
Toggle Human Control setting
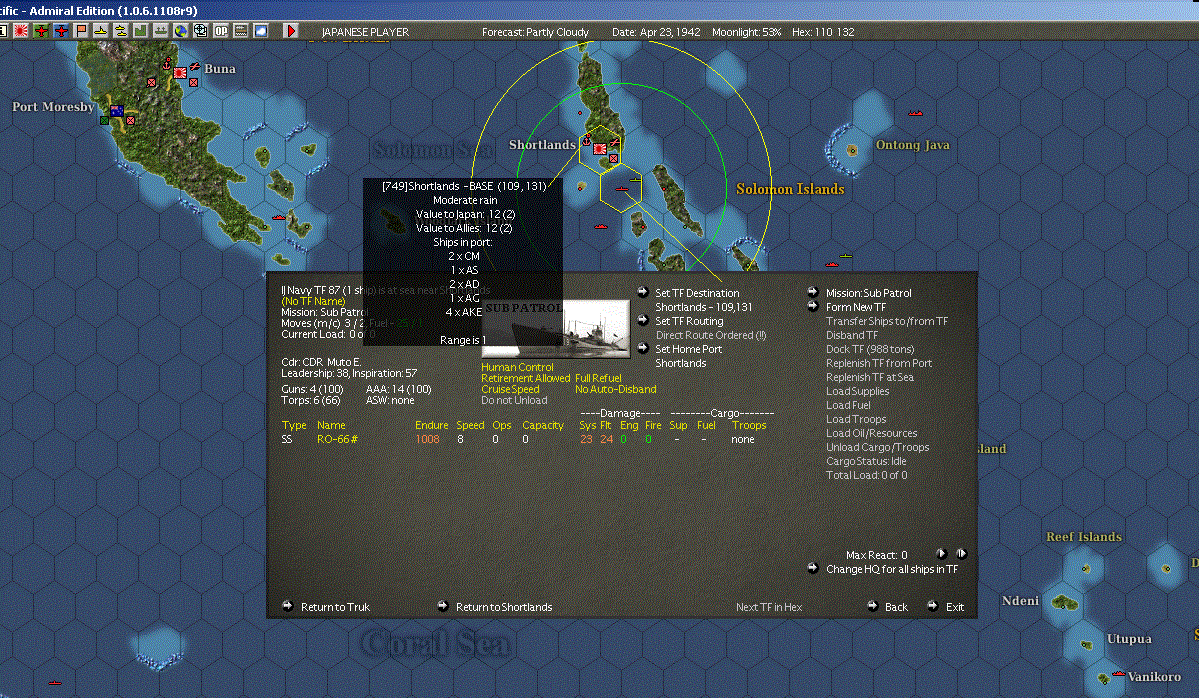517,367
